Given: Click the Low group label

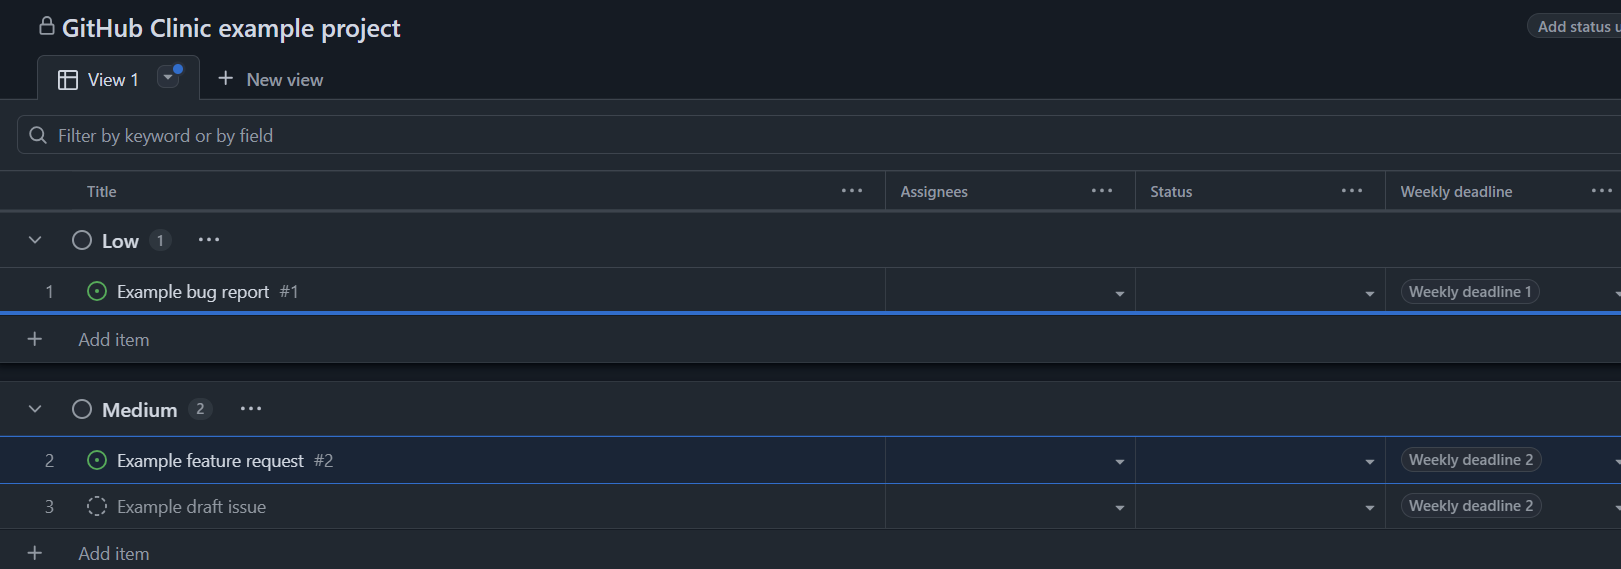Looking at the screenshot, I should pos(120,241).
